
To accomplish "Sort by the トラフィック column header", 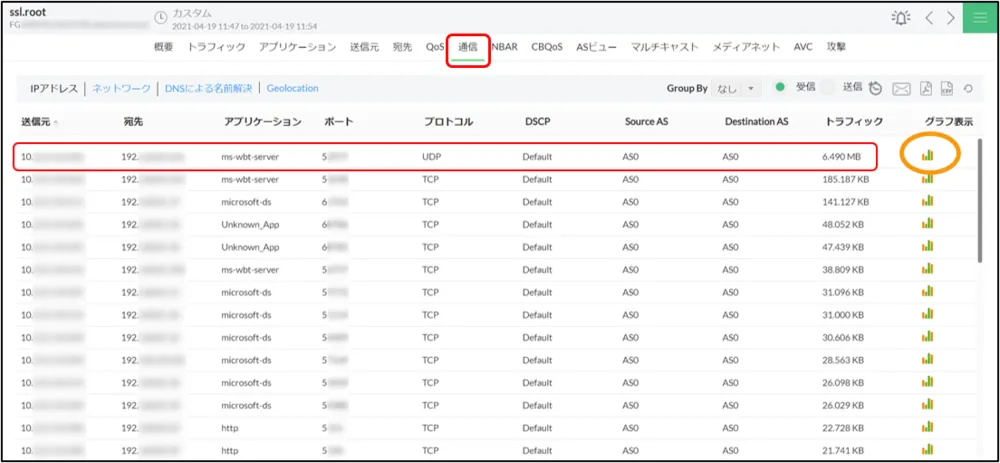I will tap(853, 122).
